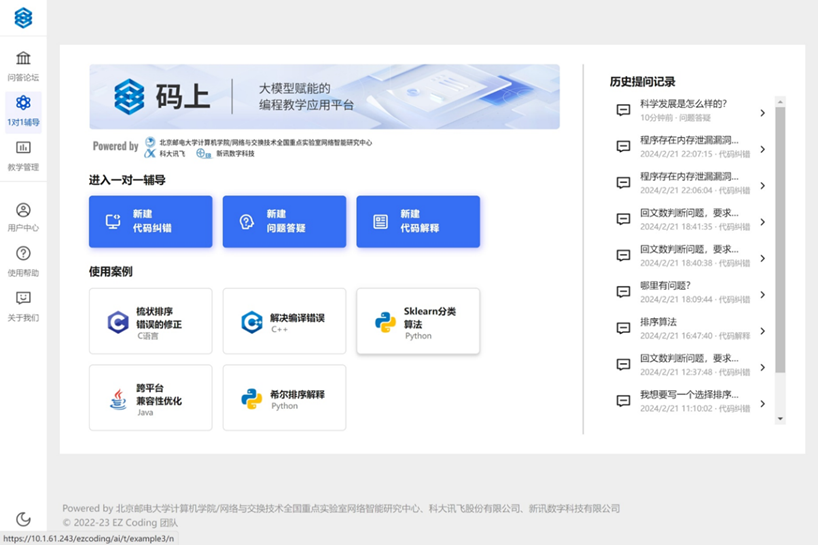Viewport: 818px width, 545px height.
Task: Click message icon beside 科学发展是怎么样的?
Action: coord(623,110)
